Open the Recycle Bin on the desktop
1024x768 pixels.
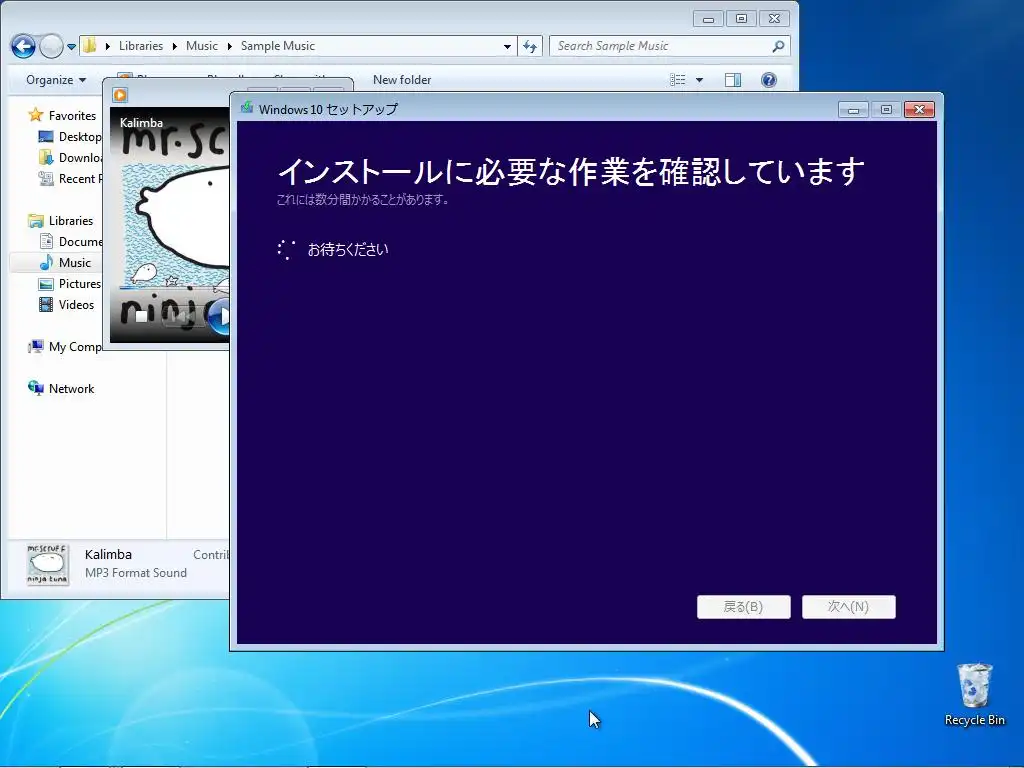974,694
